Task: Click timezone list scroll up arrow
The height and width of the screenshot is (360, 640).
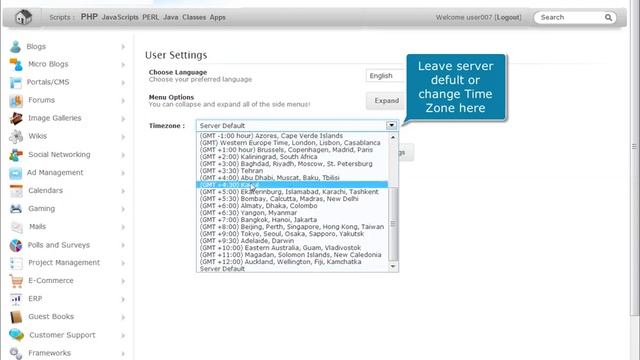Action: (393, 137)
